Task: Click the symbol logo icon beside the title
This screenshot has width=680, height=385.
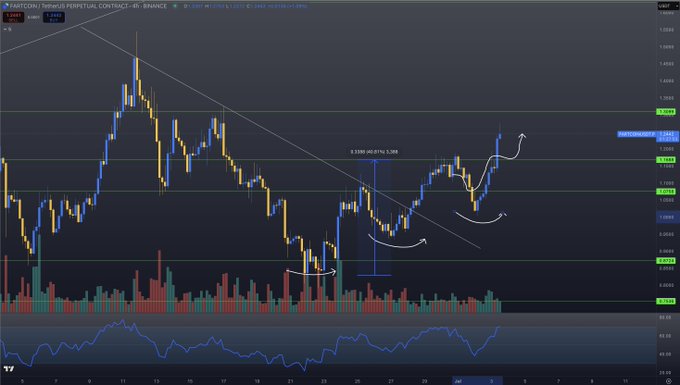Action: [x=5, y=6]
